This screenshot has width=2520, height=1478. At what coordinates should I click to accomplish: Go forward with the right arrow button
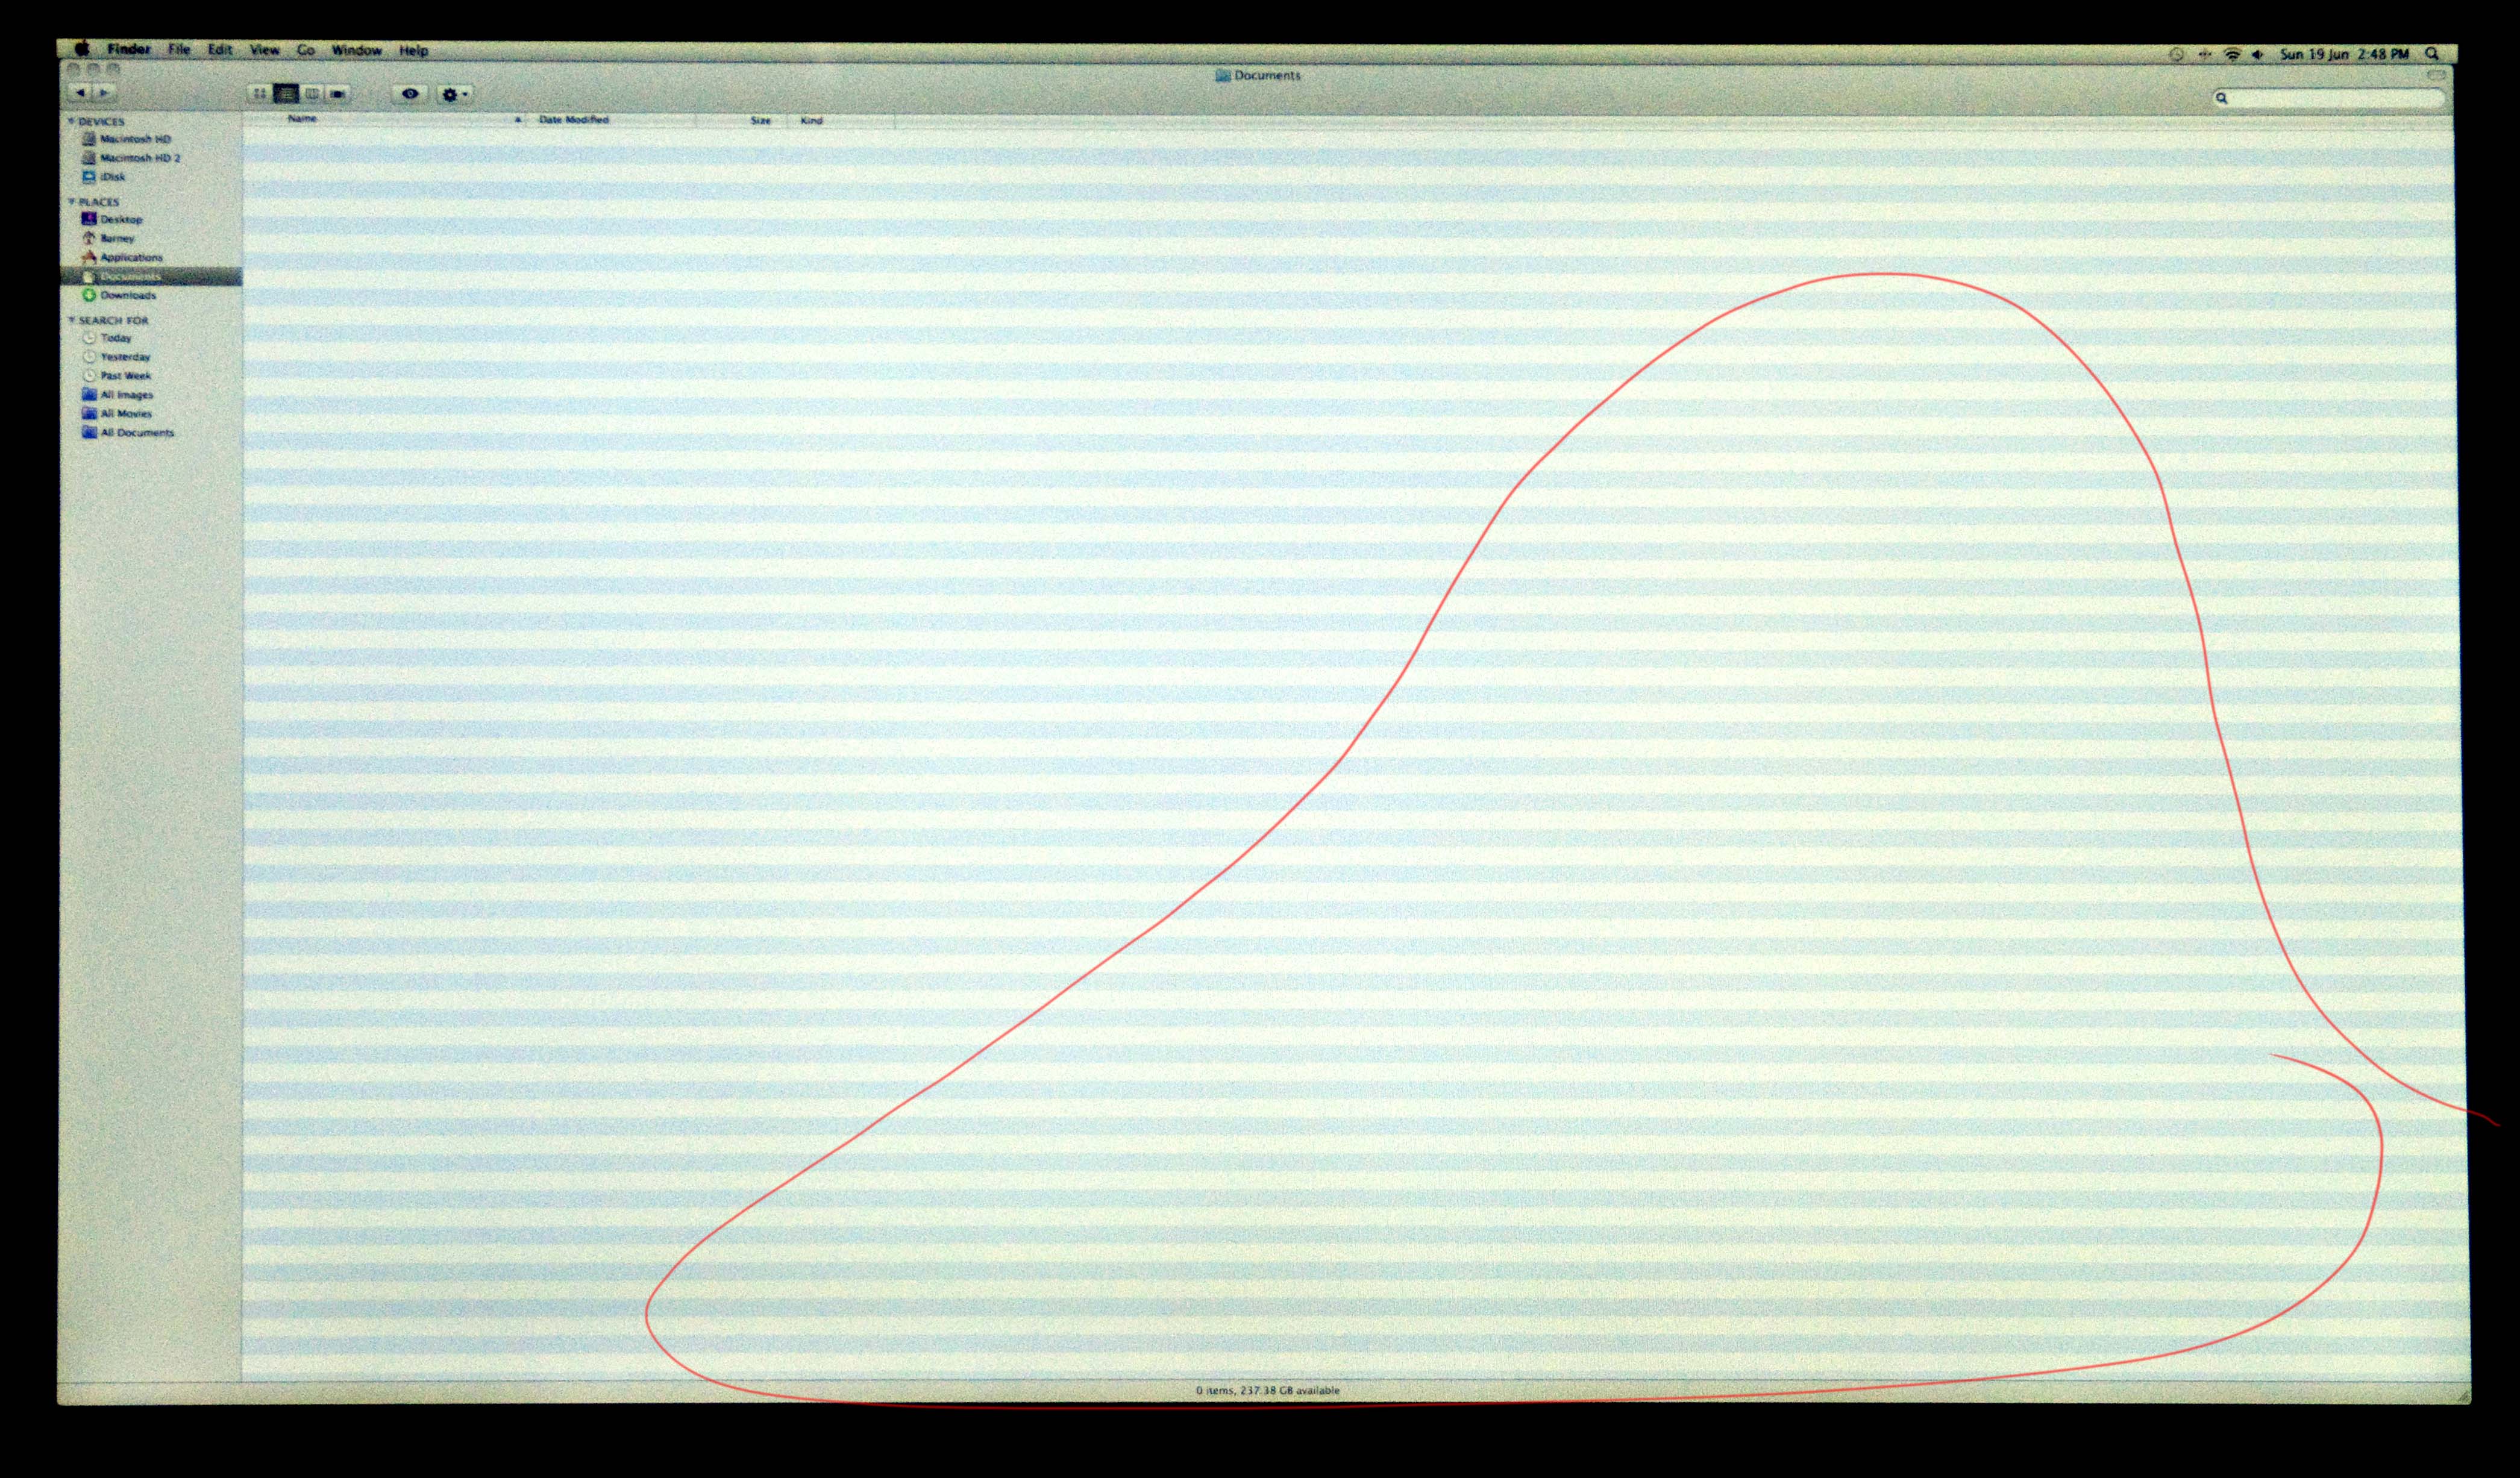[x=104, y=93]
